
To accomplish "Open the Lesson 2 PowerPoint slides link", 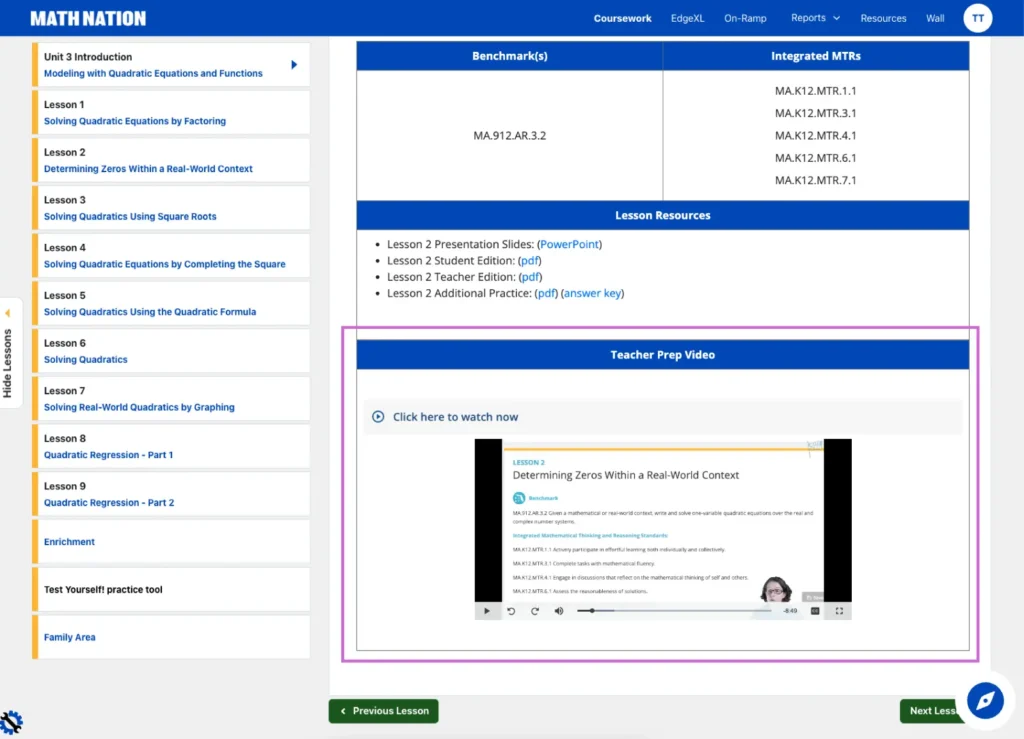I will pos(570,244).
